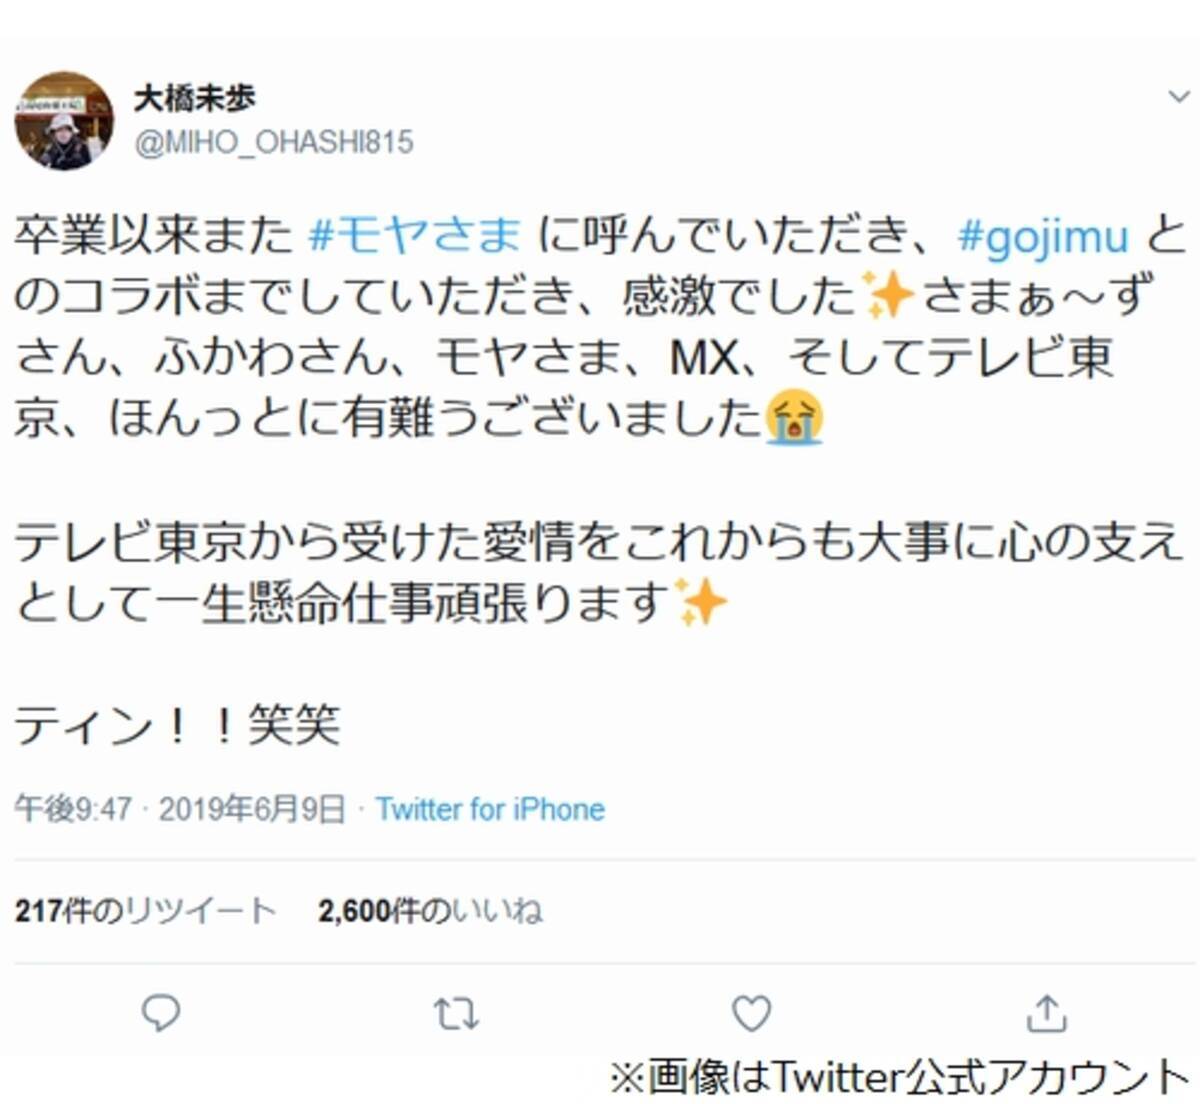Open the tweet options chevron menu

pos(1177,96)
